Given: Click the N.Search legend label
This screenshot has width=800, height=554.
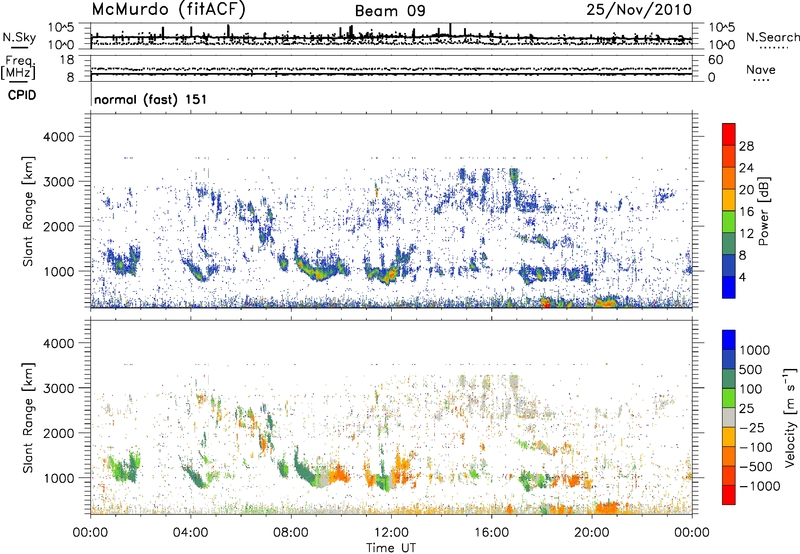Looking at the screenshot, I should 772,37.
